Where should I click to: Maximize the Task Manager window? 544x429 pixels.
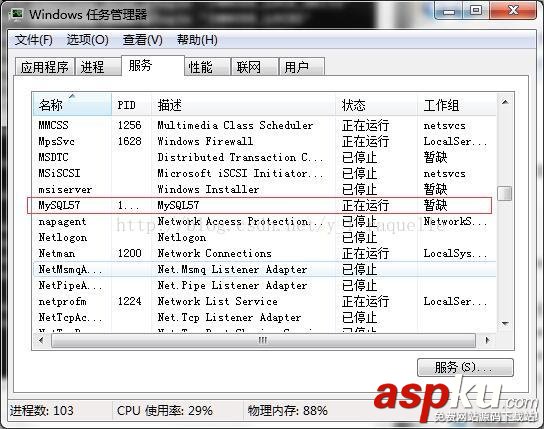[476, 11]
